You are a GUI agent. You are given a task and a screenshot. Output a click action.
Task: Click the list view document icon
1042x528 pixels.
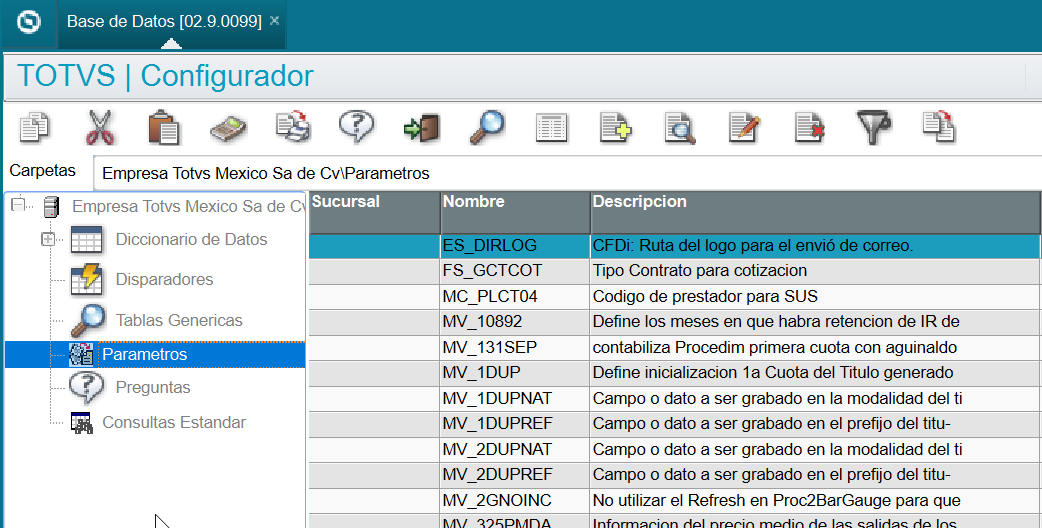click(x=552, y=128)
